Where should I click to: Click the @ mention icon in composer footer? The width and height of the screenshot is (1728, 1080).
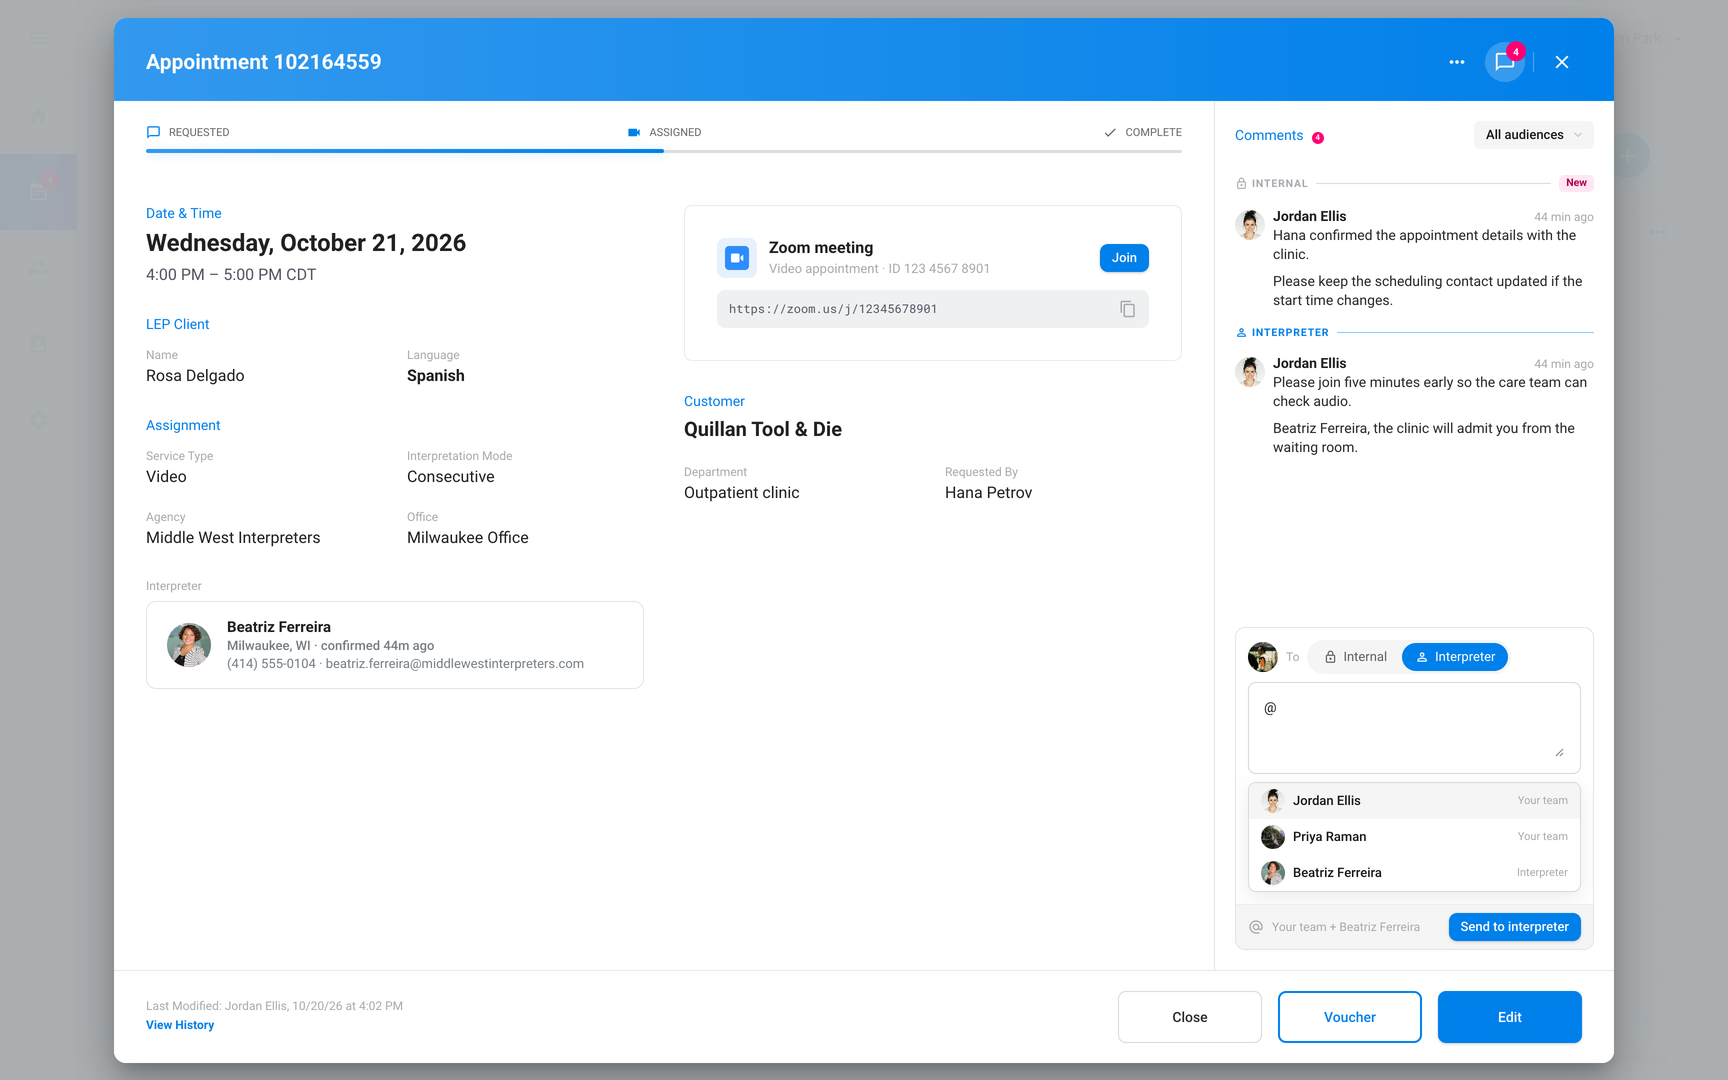pos(1256,927)
